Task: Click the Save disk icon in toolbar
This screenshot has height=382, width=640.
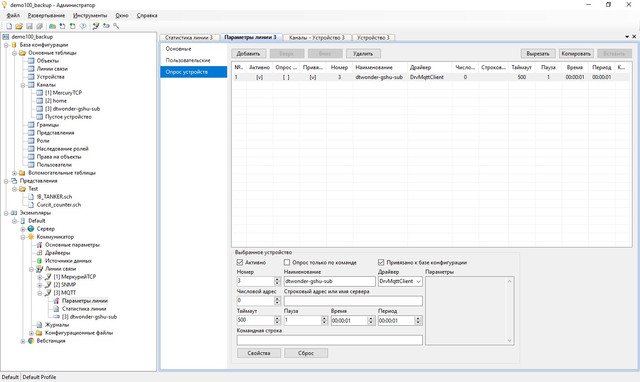Action: click(29, 26)
